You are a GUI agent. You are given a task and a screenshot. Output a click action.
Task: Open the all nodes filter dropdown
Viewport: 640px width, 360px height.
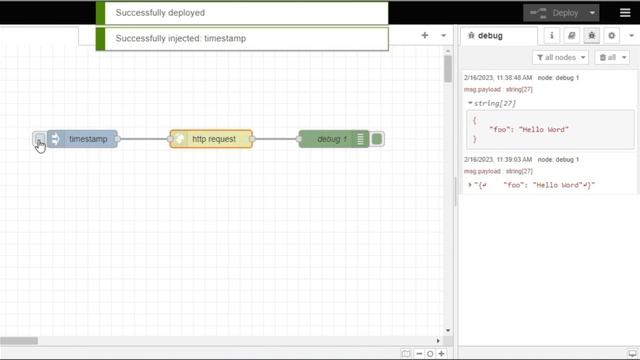pos(561,58)
